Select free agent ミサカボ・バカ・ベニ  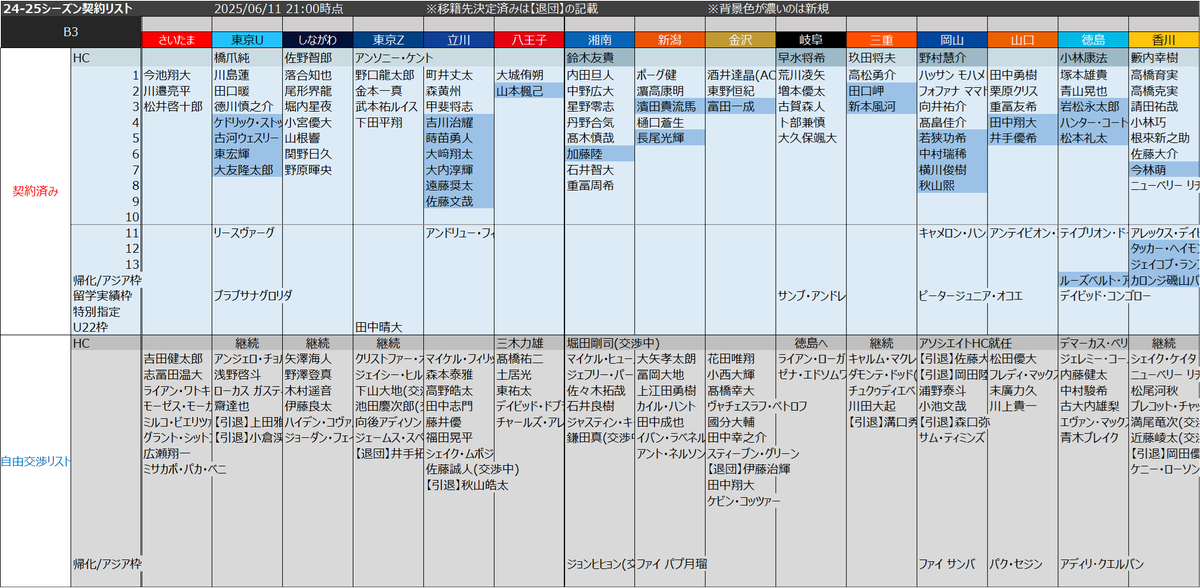(x=185, y=468)
